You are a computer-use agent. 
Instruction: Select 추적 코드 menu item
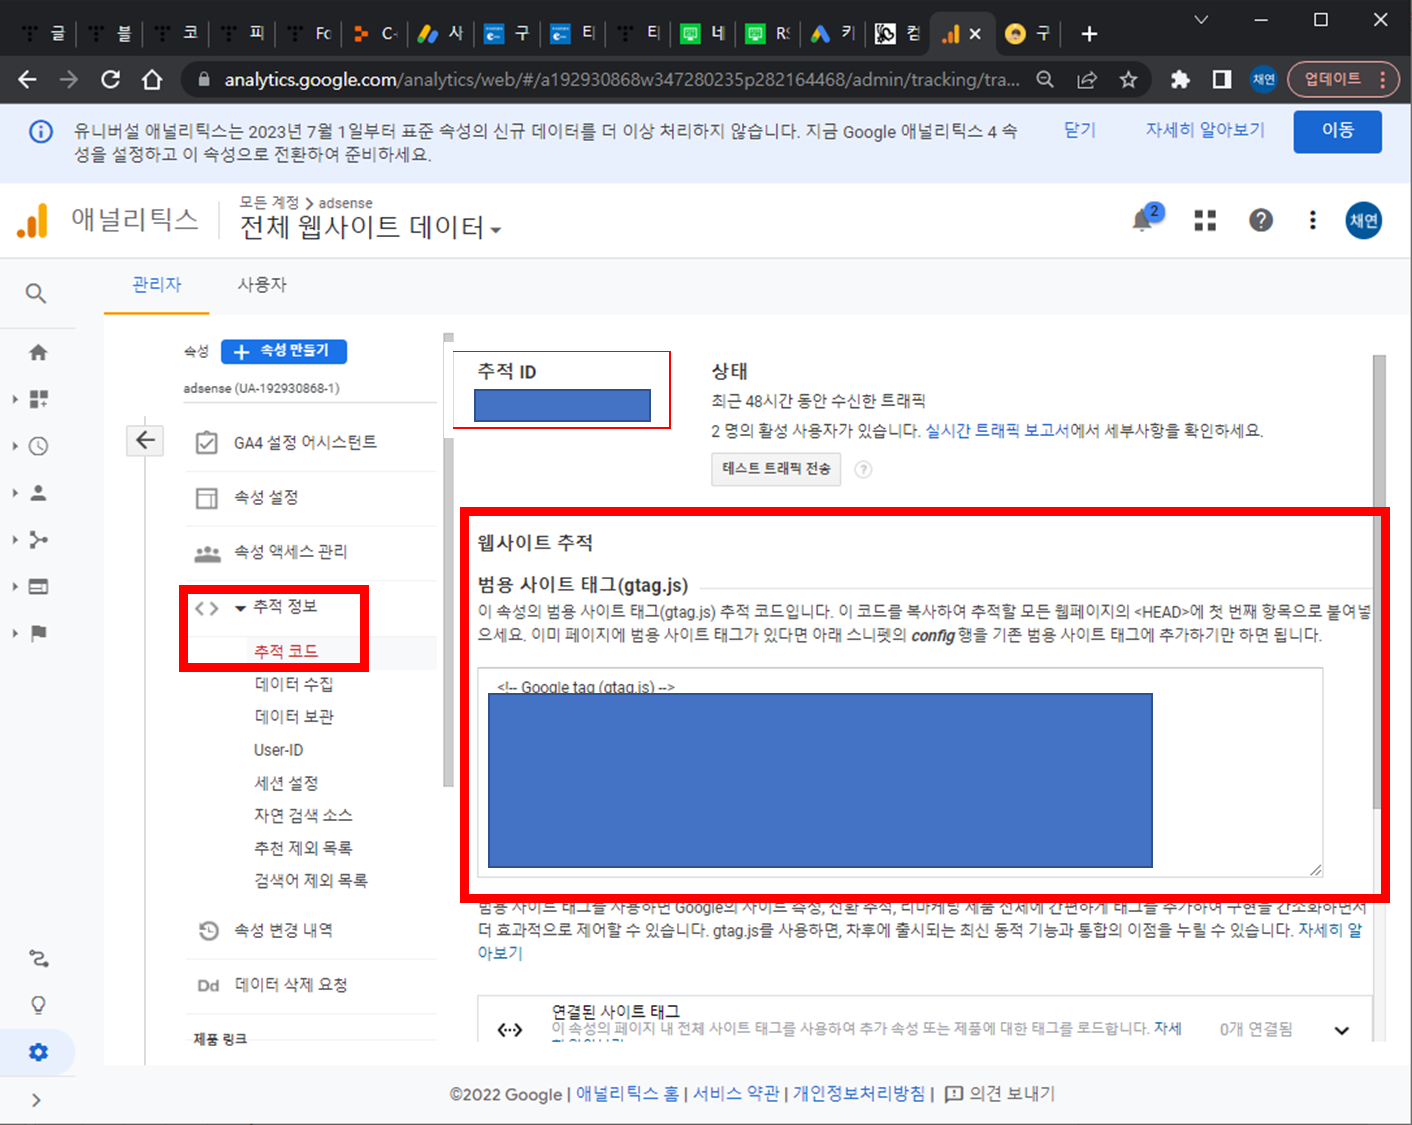click(x=286, y=651)
